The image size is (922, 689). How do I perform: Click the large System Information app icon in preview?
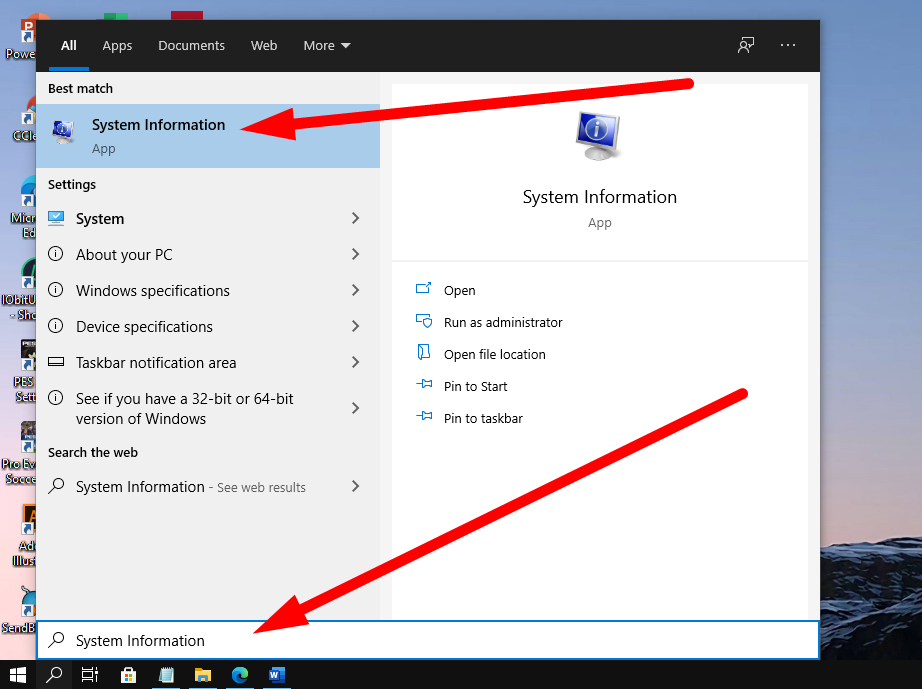point(598,136)
